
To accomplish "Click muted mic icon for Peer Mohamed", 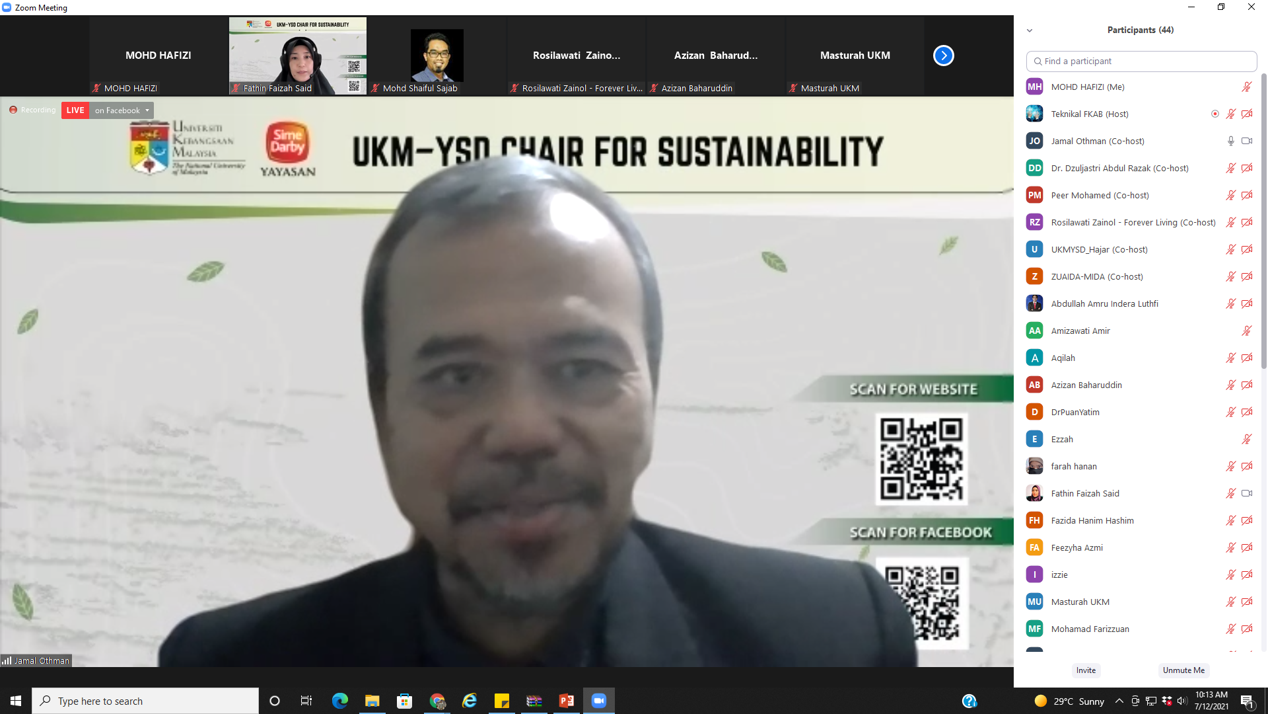I will click(x=1231, y=195).
